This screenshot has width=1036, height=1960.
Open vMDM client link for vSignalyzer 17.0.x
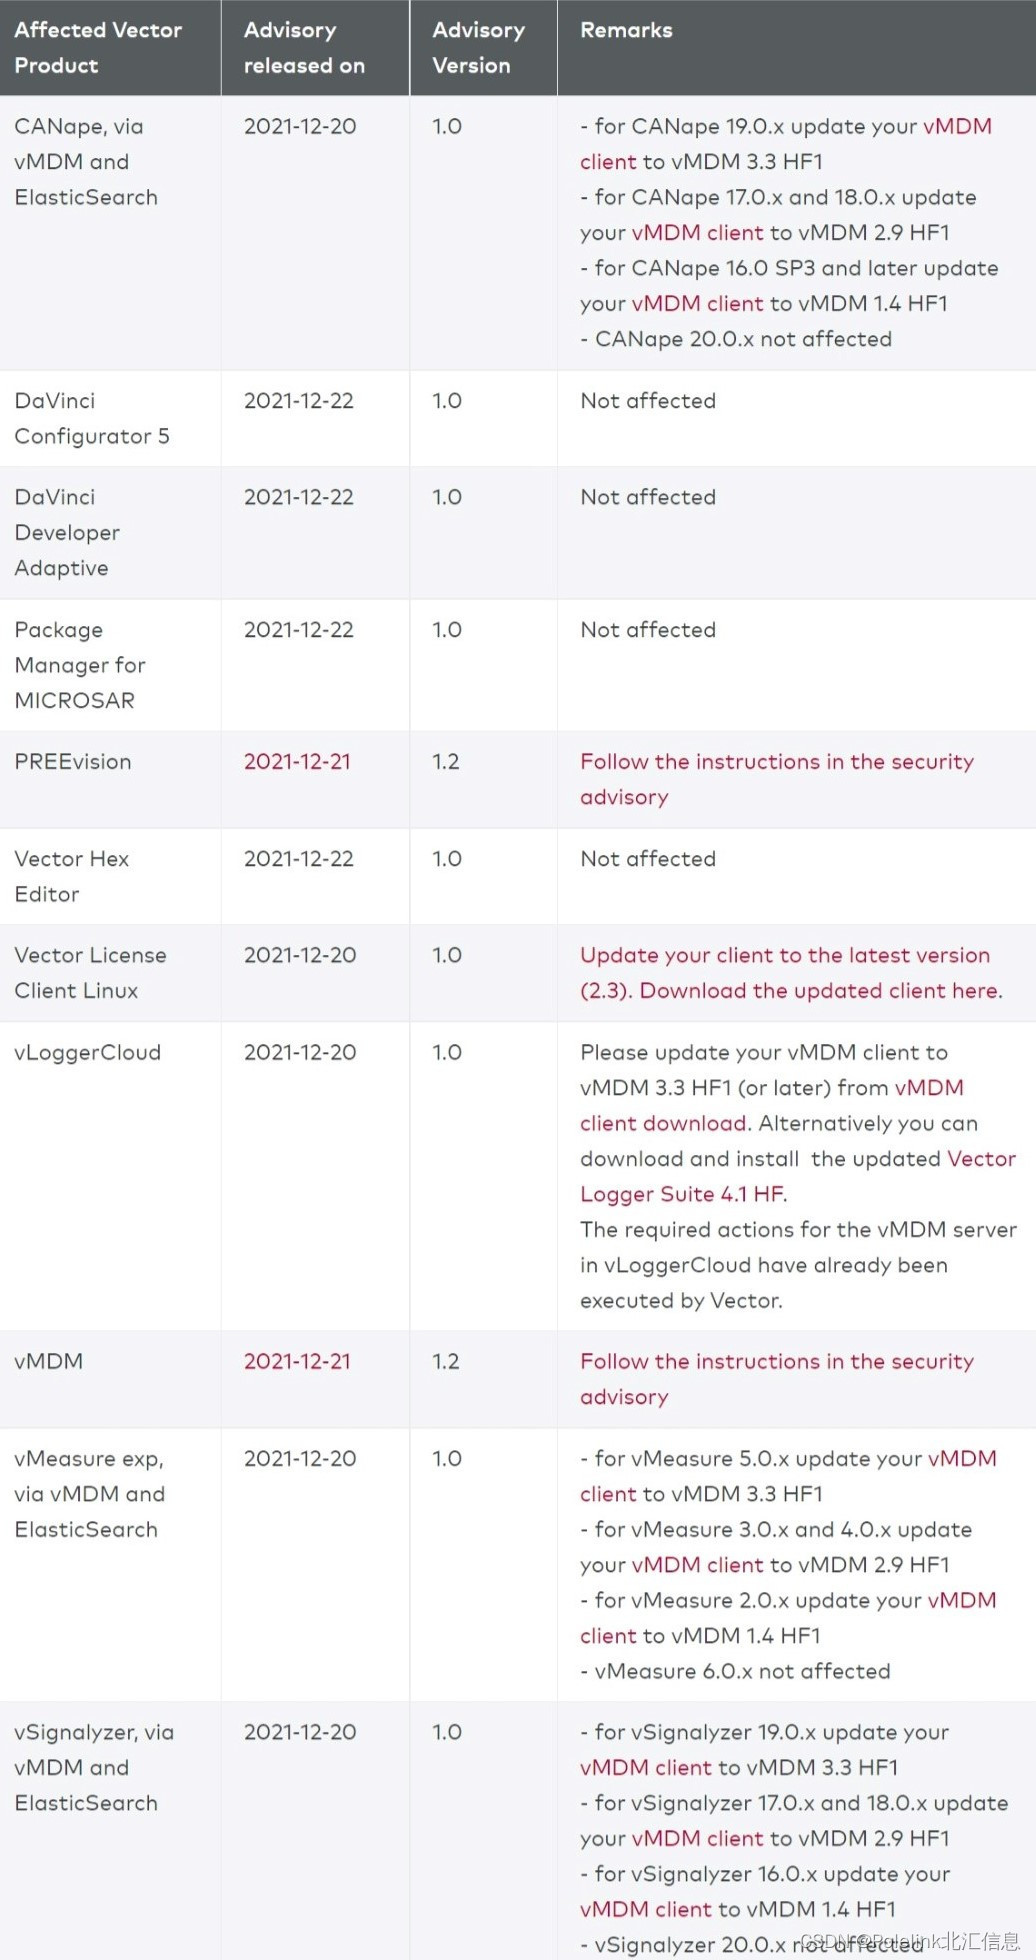[697, 1839]
